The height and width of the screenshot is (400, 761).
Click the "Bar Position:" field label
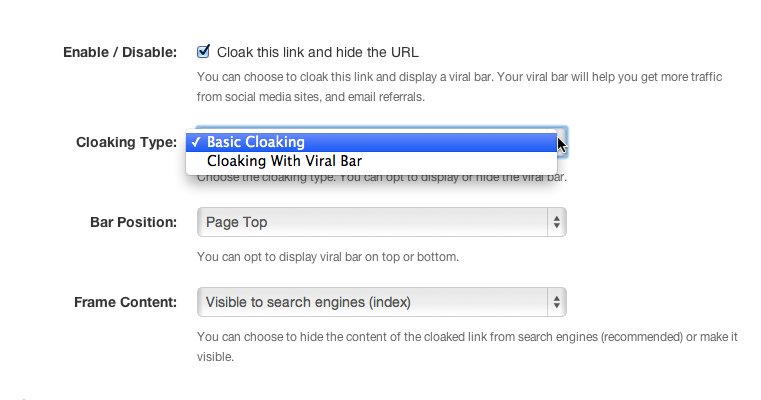[133, 222]
